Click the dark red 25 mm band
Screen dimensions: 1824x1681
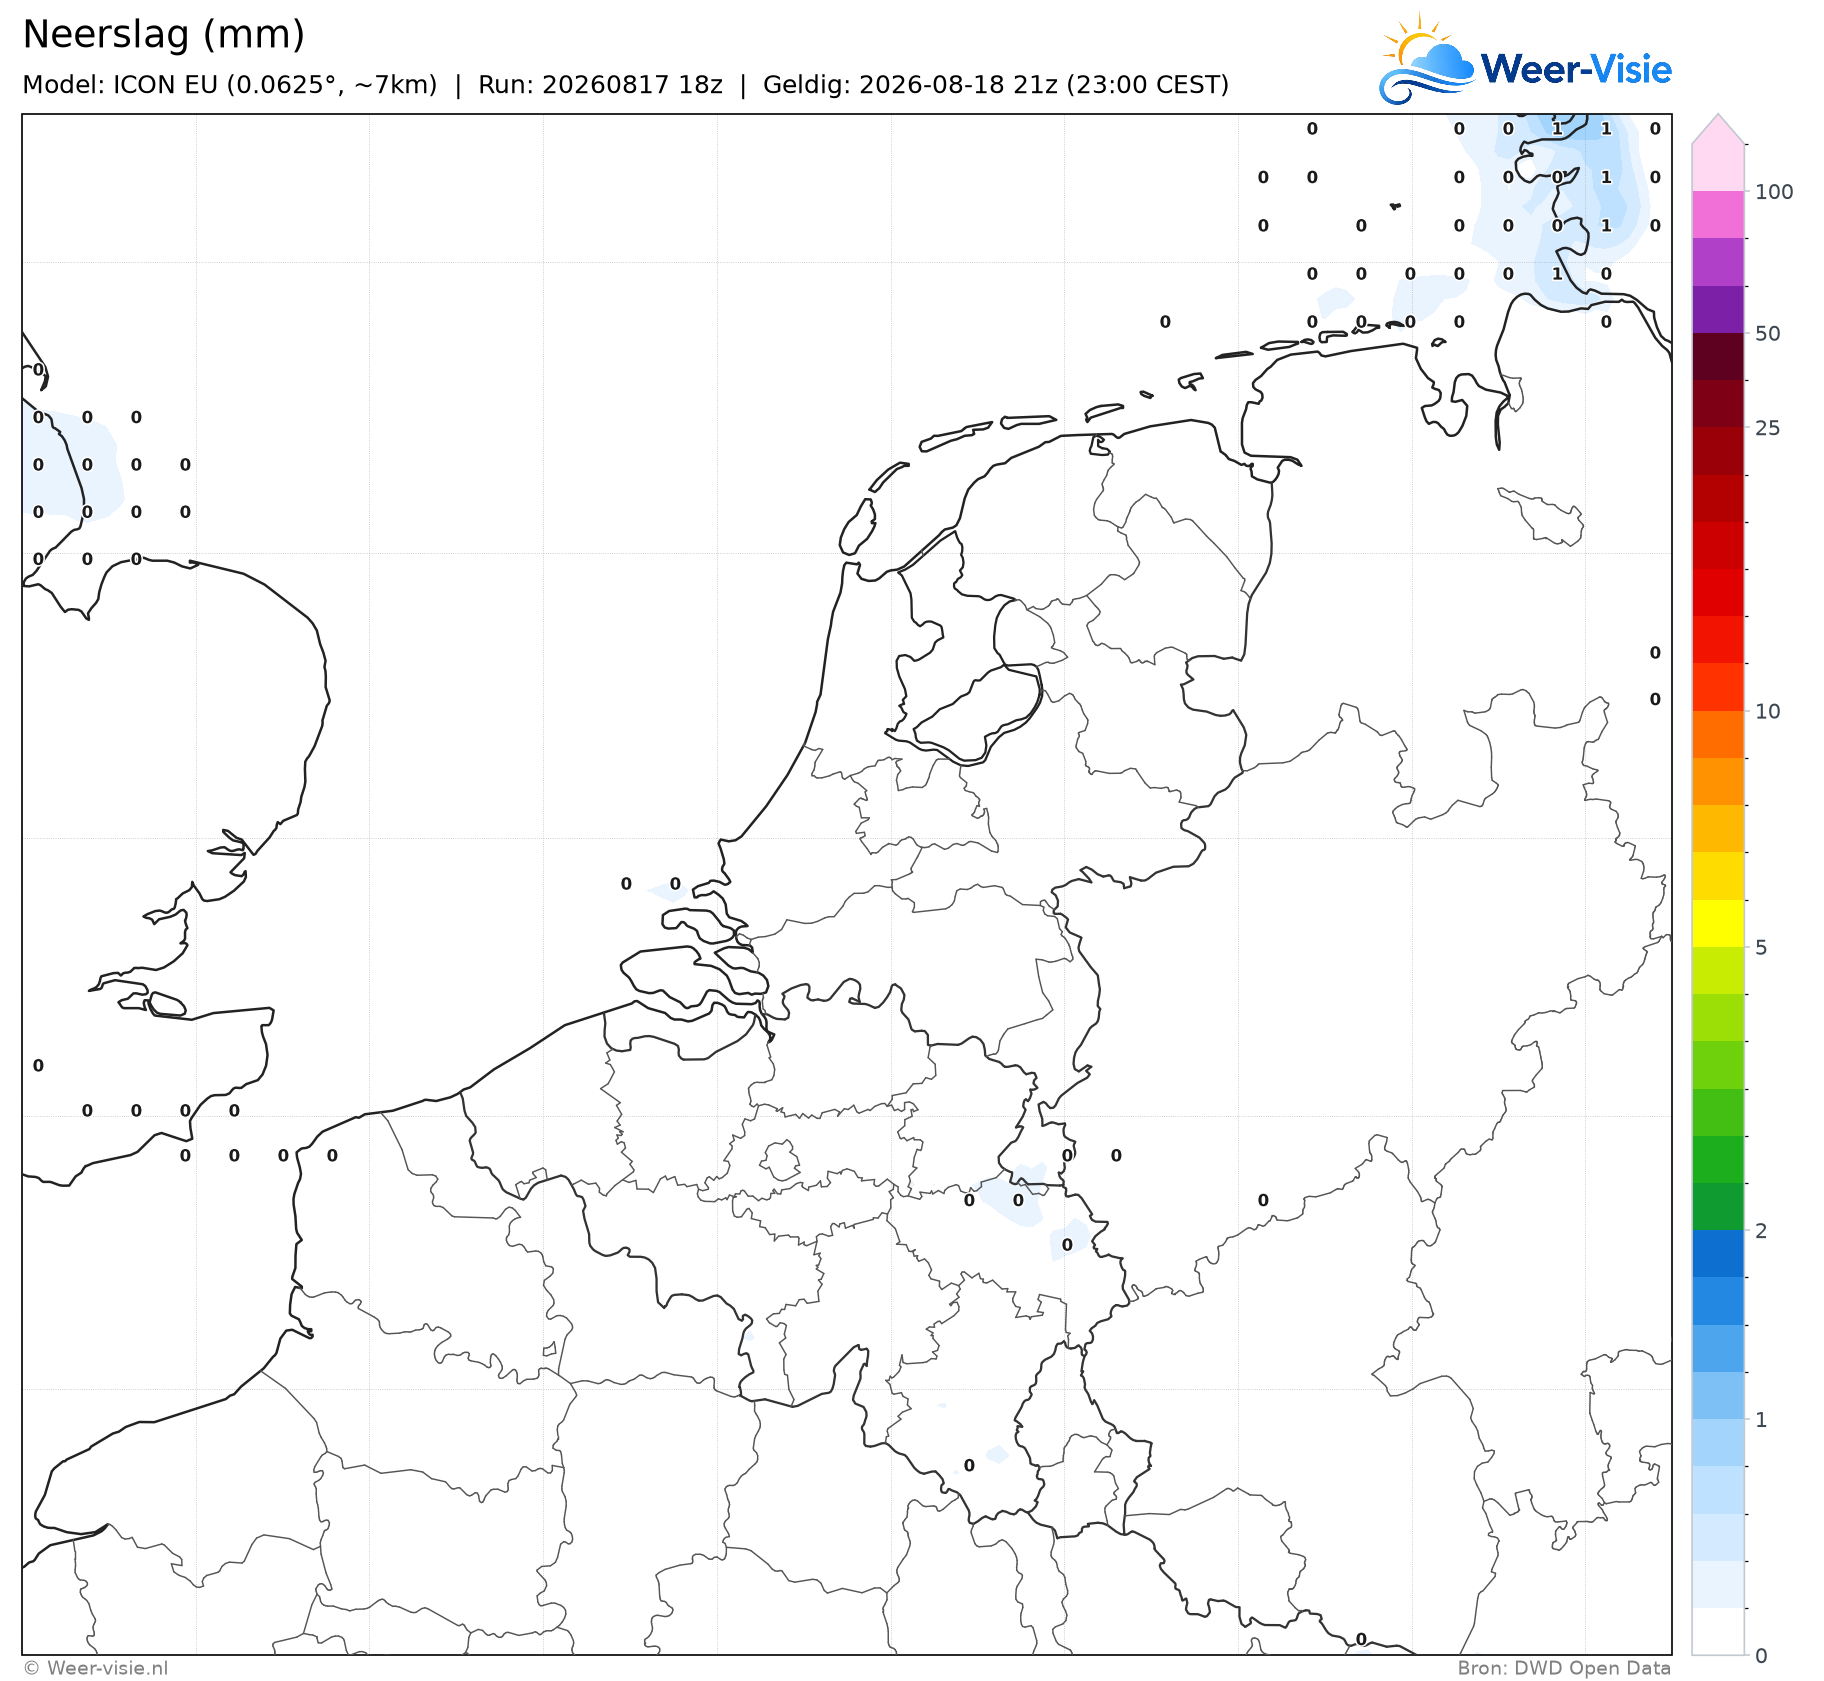(x=1718, y=404)
